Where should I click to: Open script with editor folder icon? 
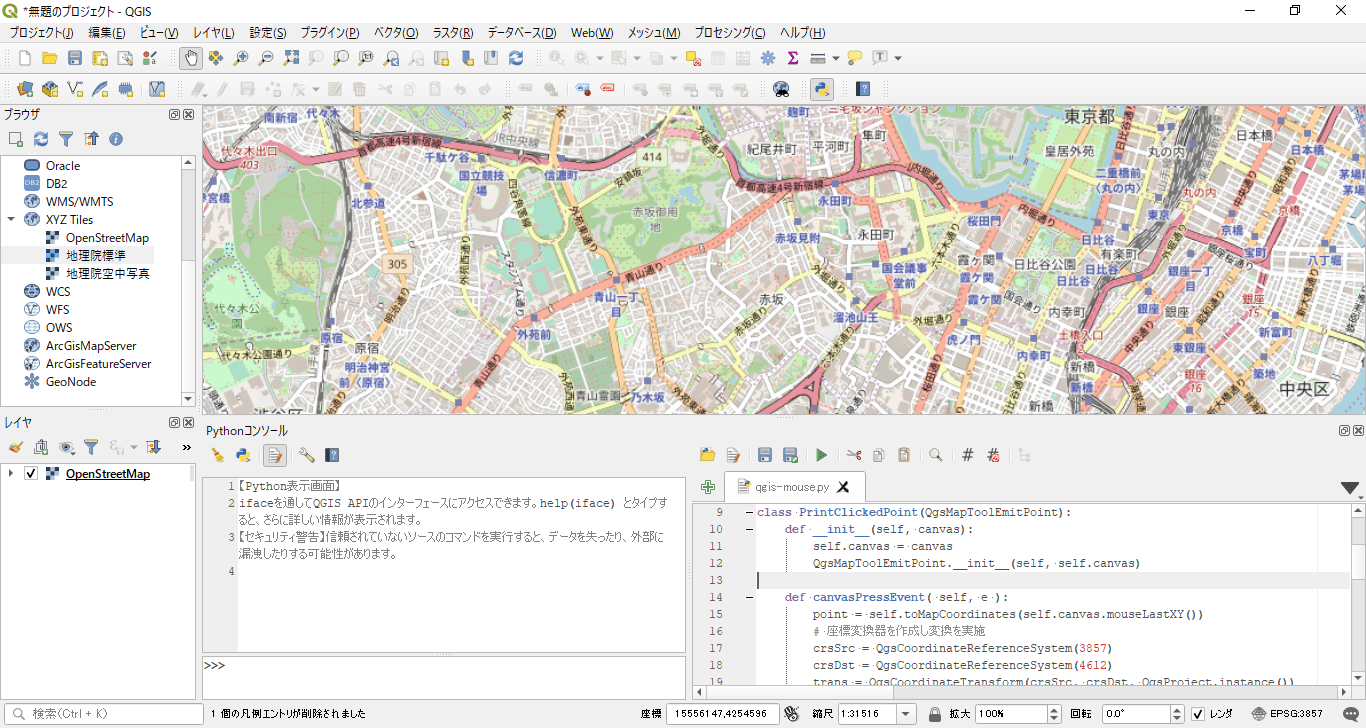tap(707, 455)
